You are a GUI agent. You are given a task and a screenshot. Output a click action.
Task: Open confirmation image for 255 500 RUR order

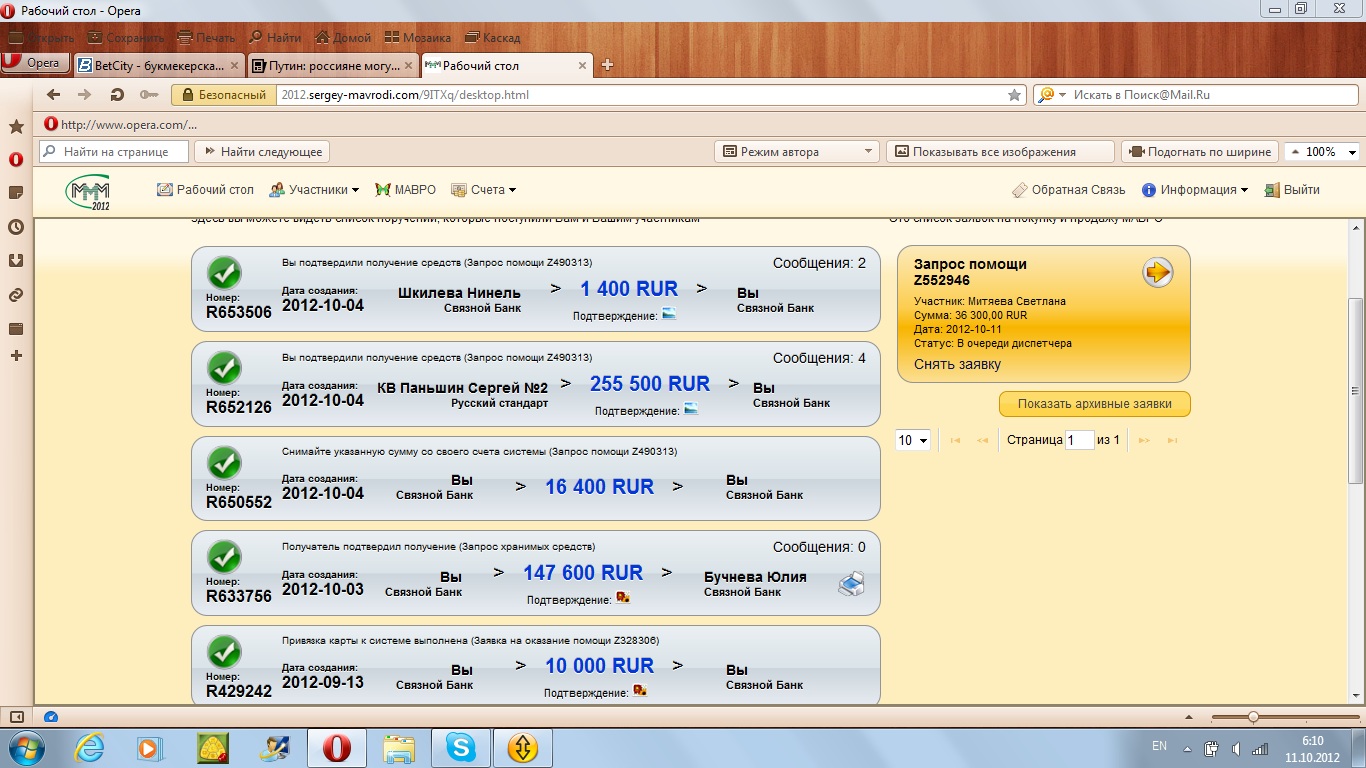691,409
